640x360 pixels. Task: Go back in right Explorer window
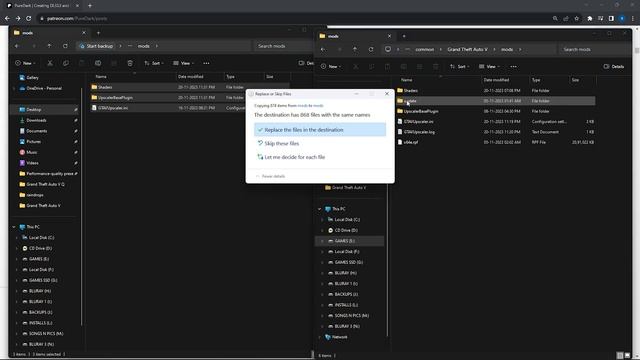pos(323,49)
